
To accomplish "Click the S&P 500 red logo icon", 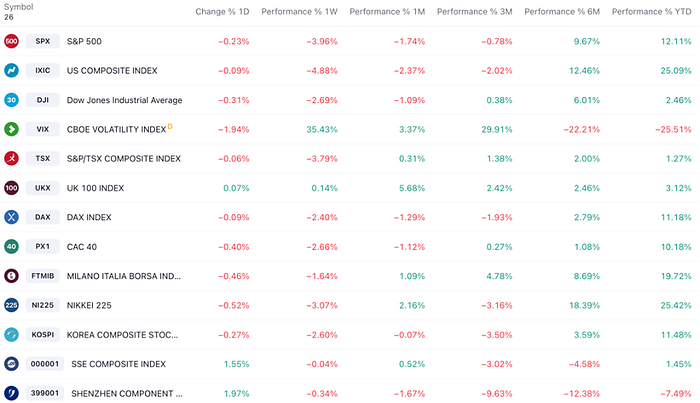I will coord(11,41).
